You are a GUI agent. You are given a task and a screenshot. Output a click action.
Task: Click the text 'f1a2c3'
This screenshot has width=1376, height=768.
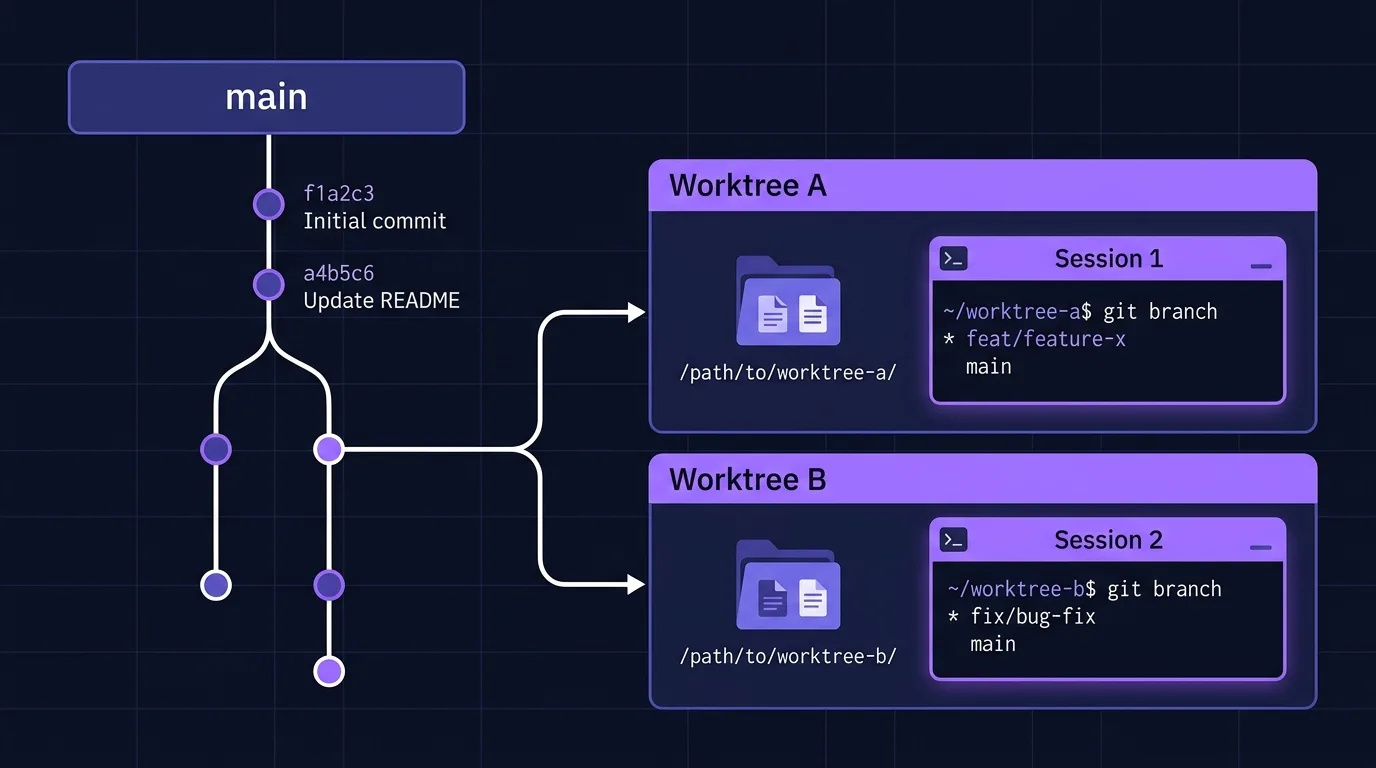[339, 194]
